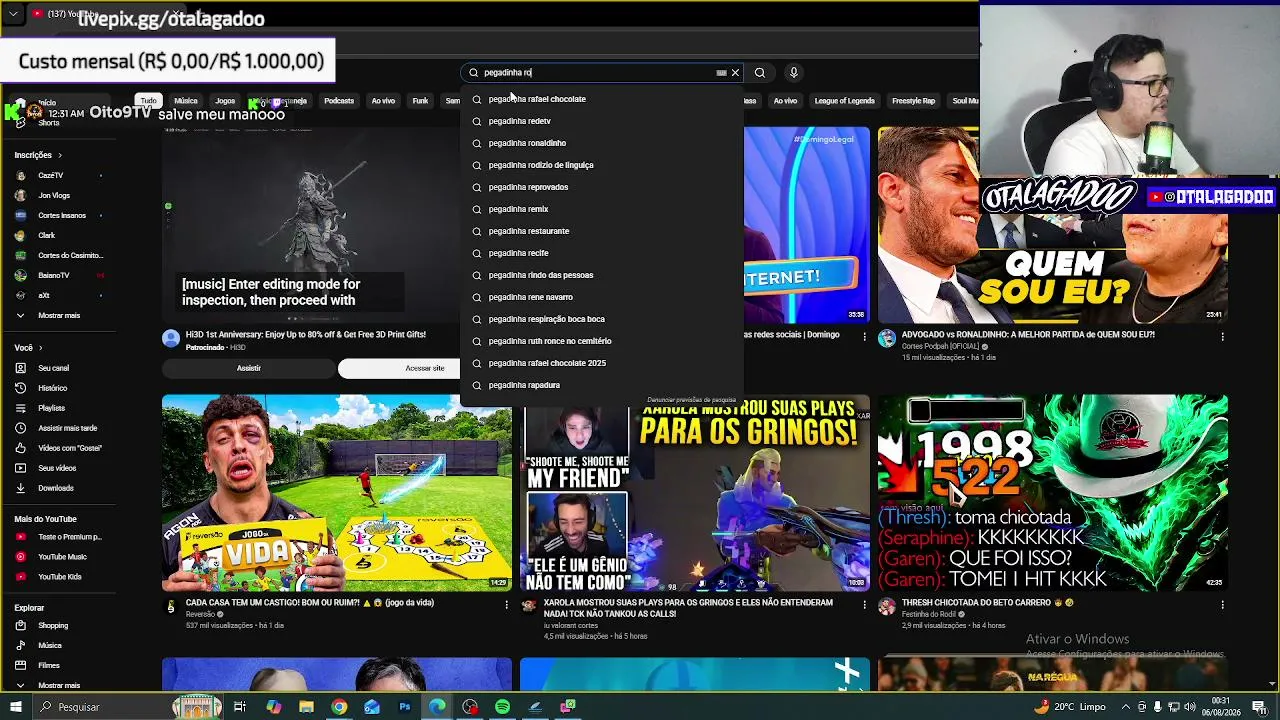This screenshot has height=720, width=1280.
Task: Choose suggestion 'pegadinha rene navarro'
Action: click(602, 297)
